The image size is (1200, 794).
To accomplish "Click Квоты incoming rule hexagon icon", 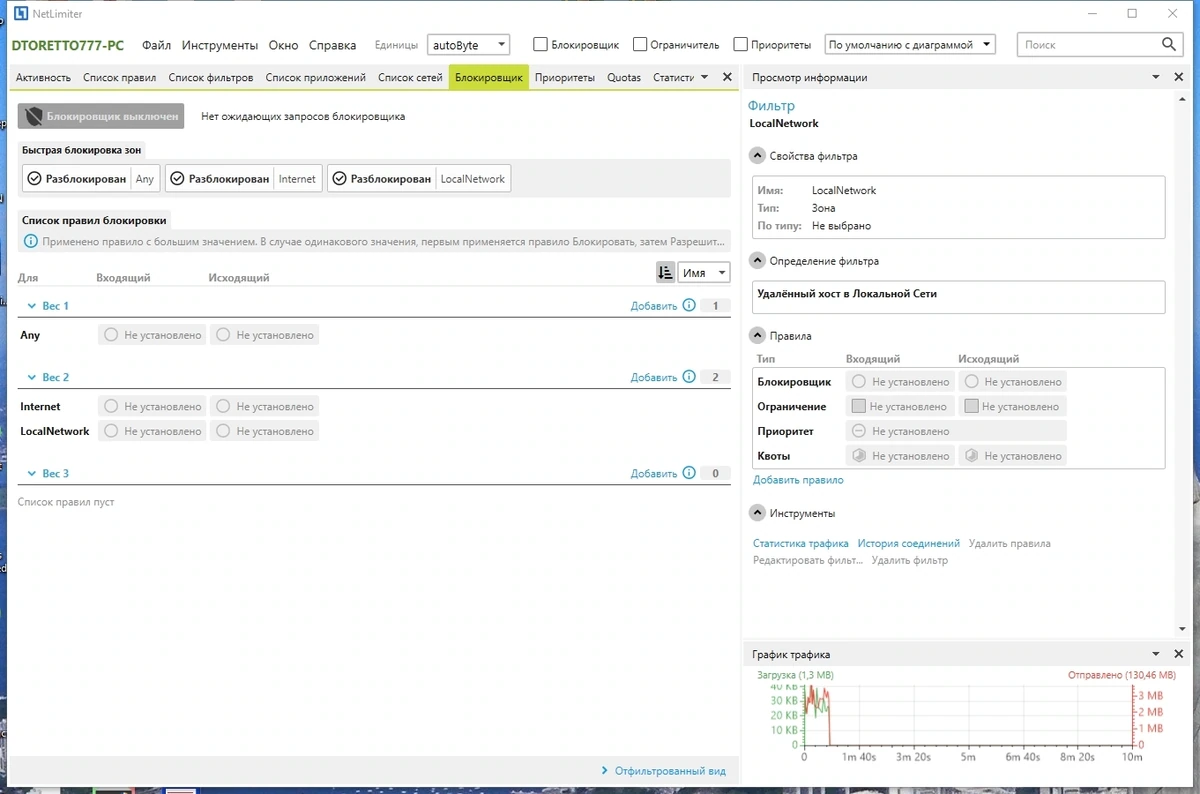I will point(858,456).
